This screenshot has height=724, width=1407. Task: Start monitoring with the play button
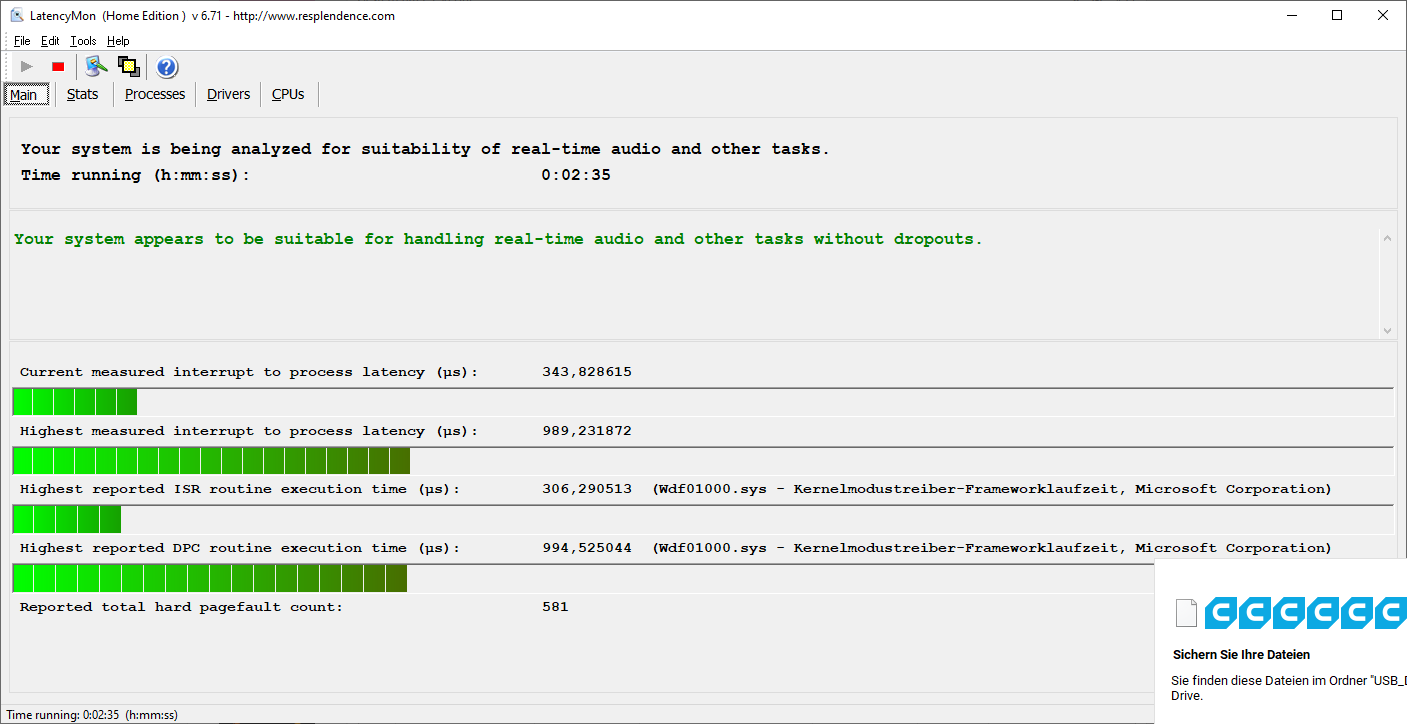point(27,67)
